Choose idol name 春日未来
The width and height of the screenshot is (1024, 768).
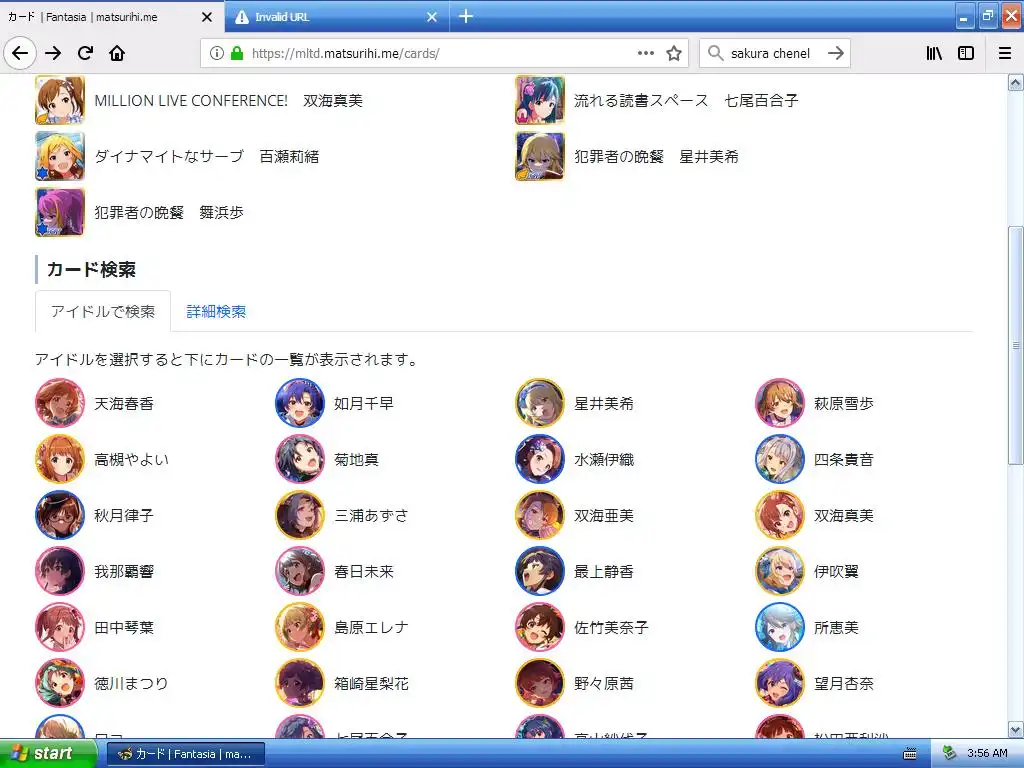click(x=364, y=572)
